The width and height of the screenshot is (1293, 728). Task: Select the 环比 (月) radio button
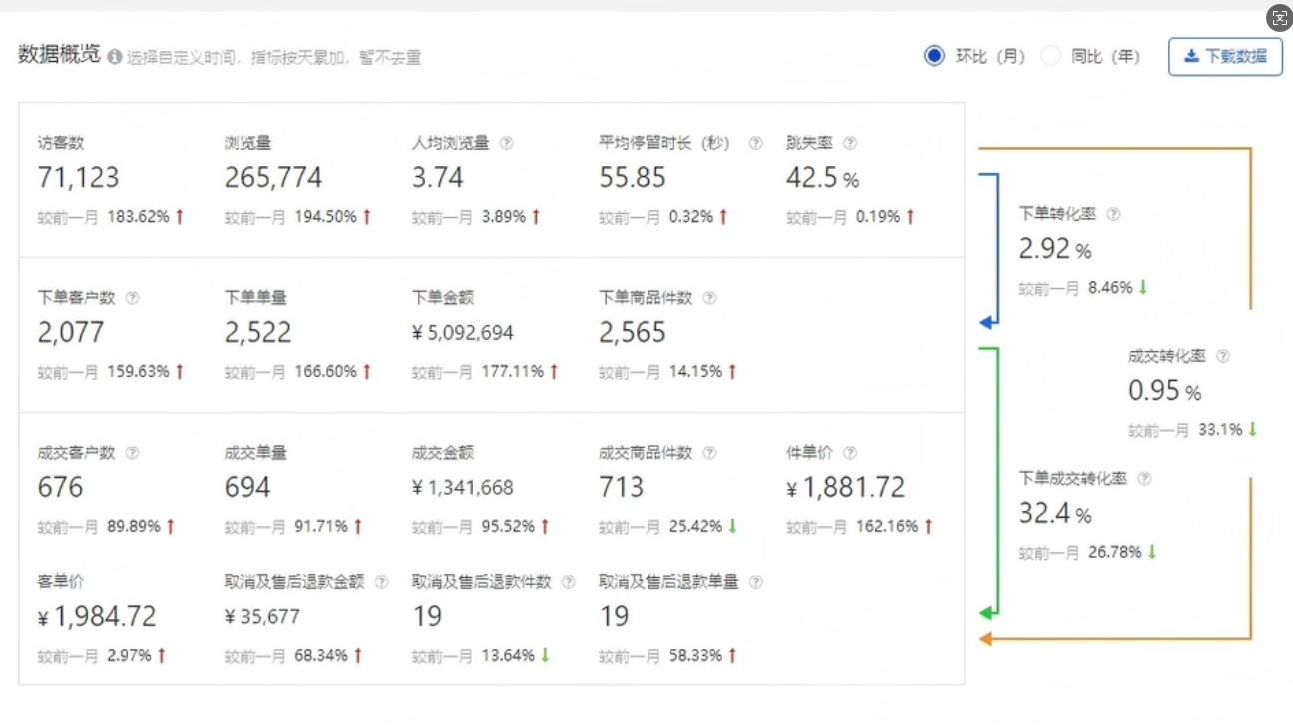pos(934,56)
